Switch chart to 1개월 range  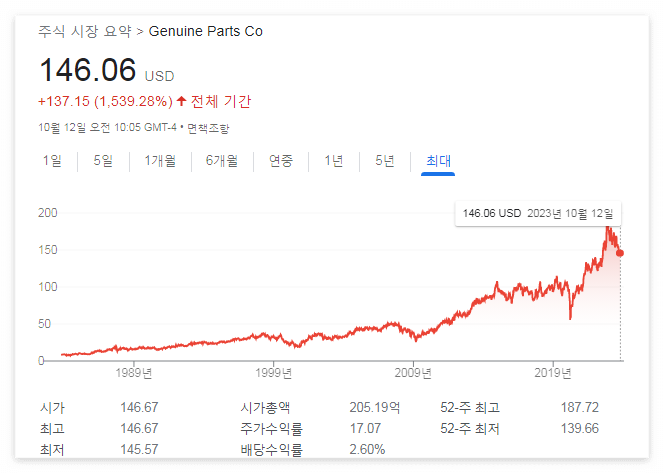click(x=160, y=161)
